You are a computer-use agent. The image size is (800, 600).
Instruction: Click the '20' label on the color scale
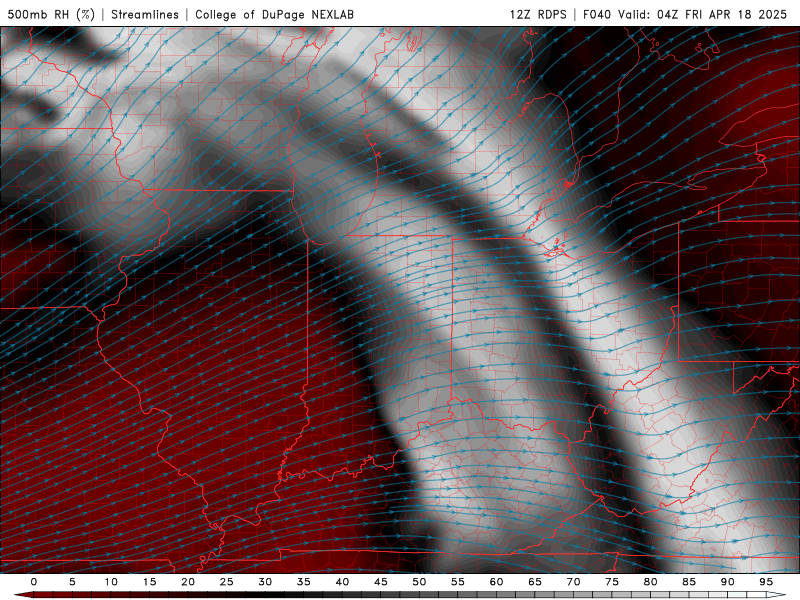click(188, 582)
